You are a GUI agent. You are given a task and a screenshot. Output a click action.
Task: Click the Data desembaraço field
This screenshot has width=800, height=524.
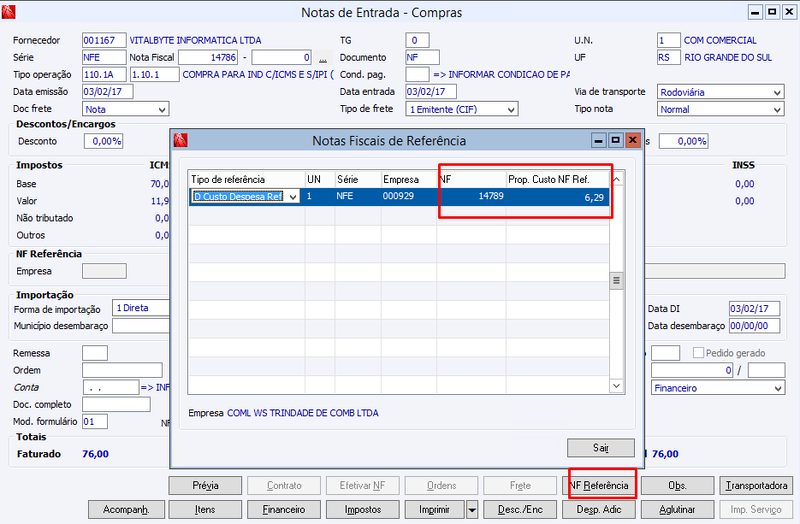755,326
